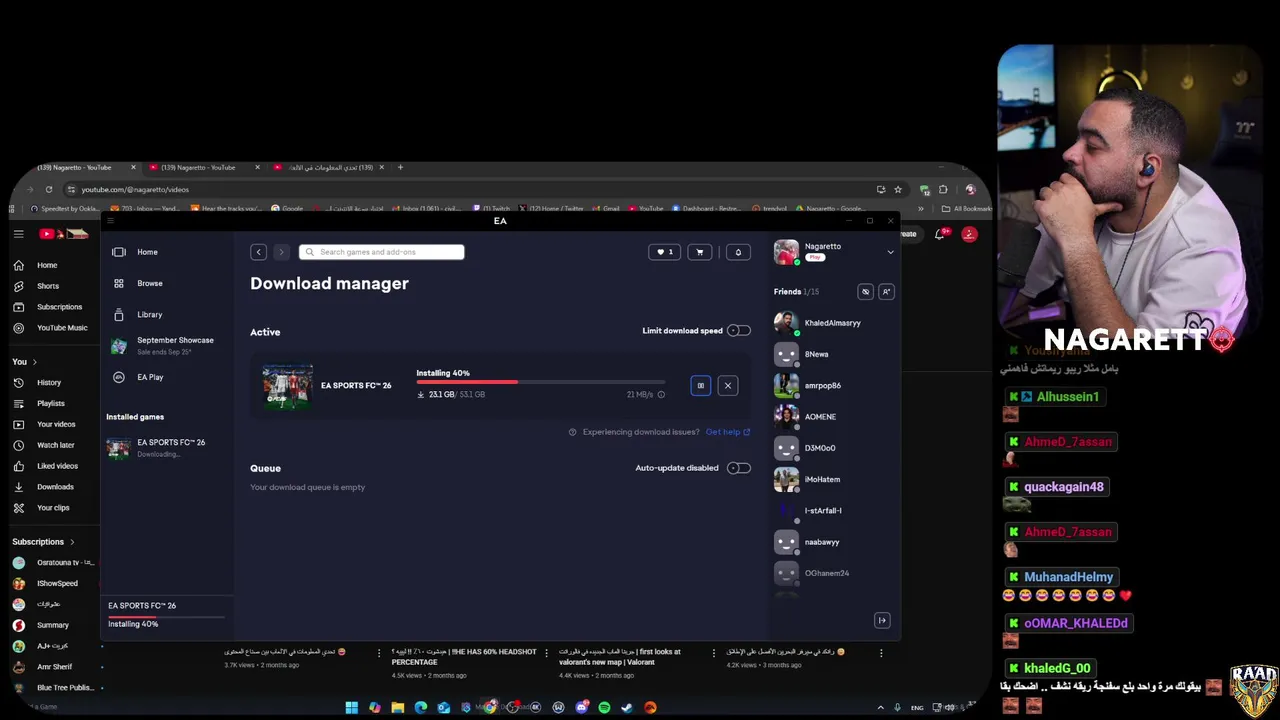Expand the Nagaretto account dropdown
Image resolution: width=1280 pixels, height=720 pixels.
(890, 252)
